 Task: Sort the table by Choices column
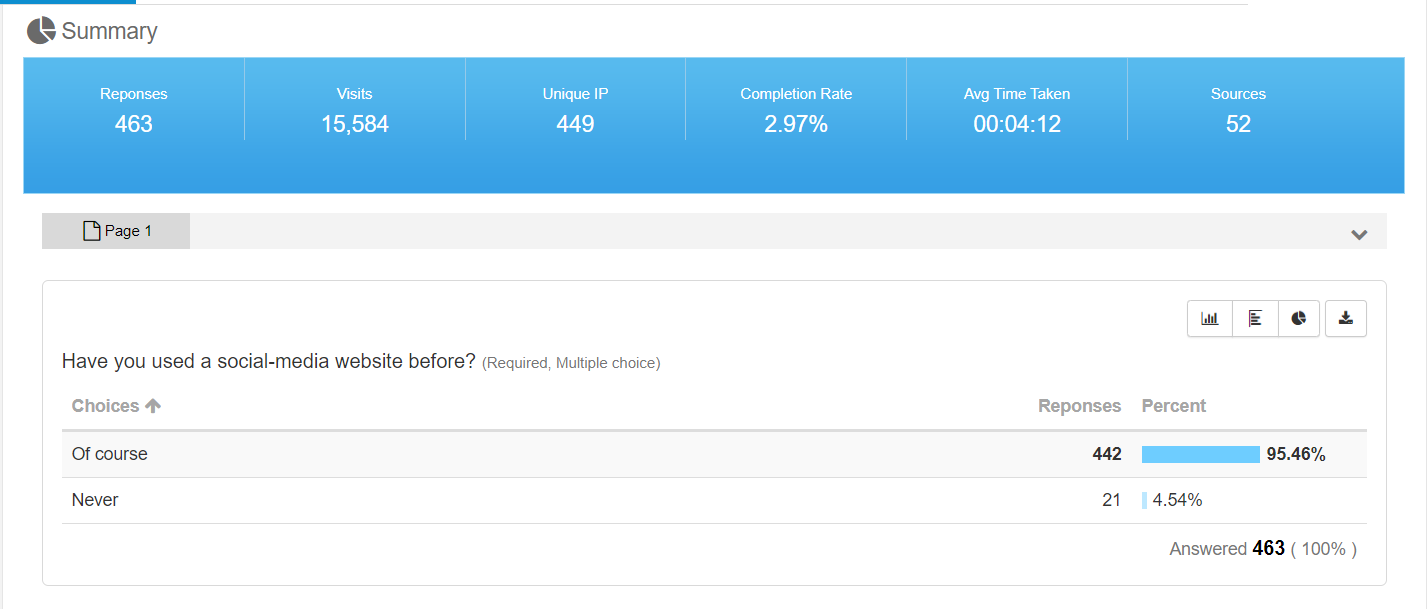pyautogui.click(x=105, y=406)
